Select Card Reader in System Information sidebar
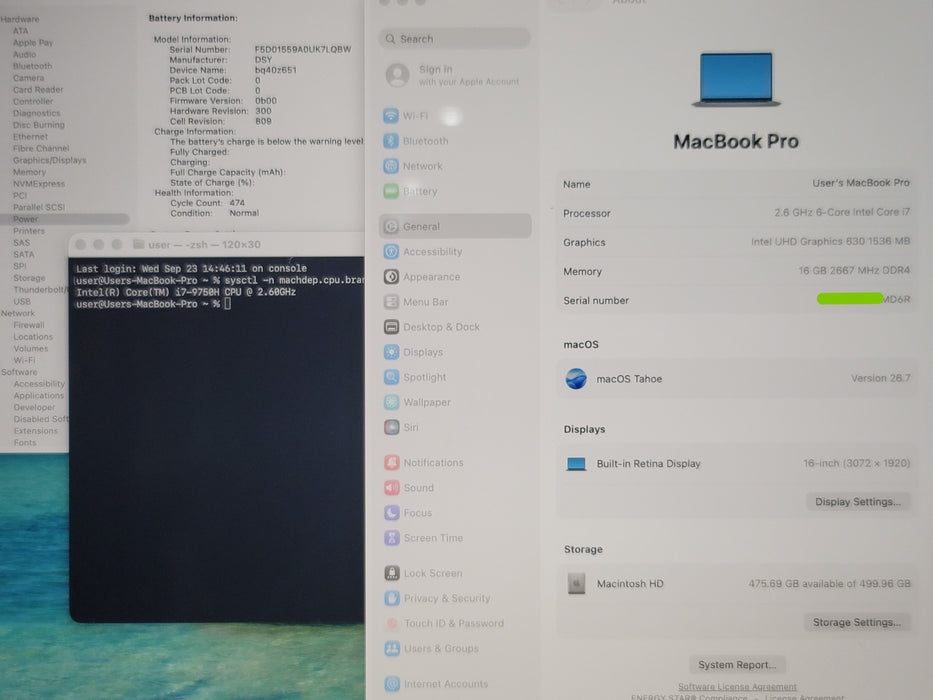The width and height of the screenshot is (933, 700). click(x=38, y=90)
